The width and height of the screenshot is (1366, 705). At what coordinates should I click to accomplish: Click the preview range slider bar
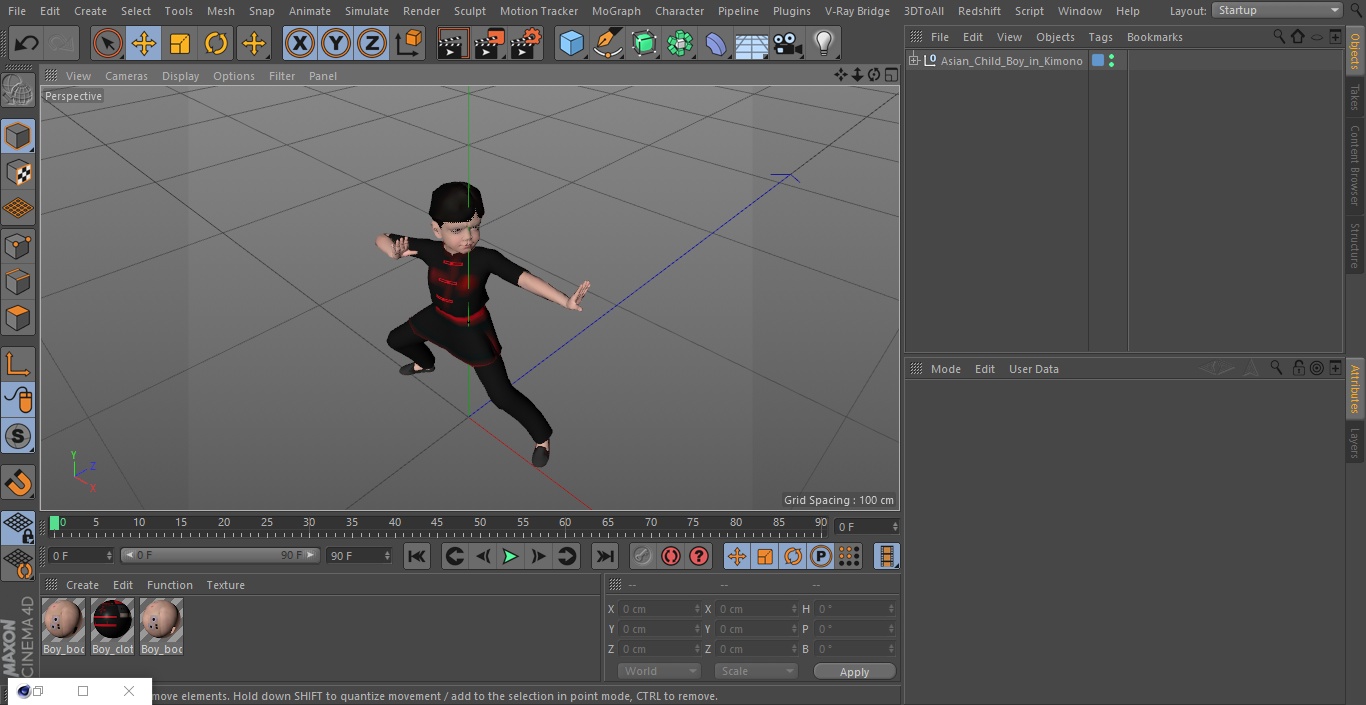[220, 555]
